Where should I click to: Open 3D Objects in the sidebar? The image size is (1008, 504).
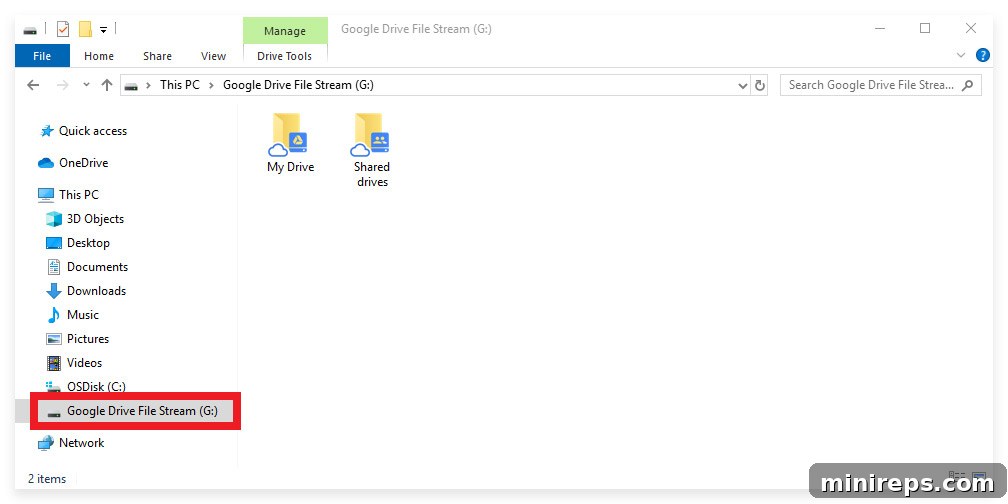click(x=85, y=219)
